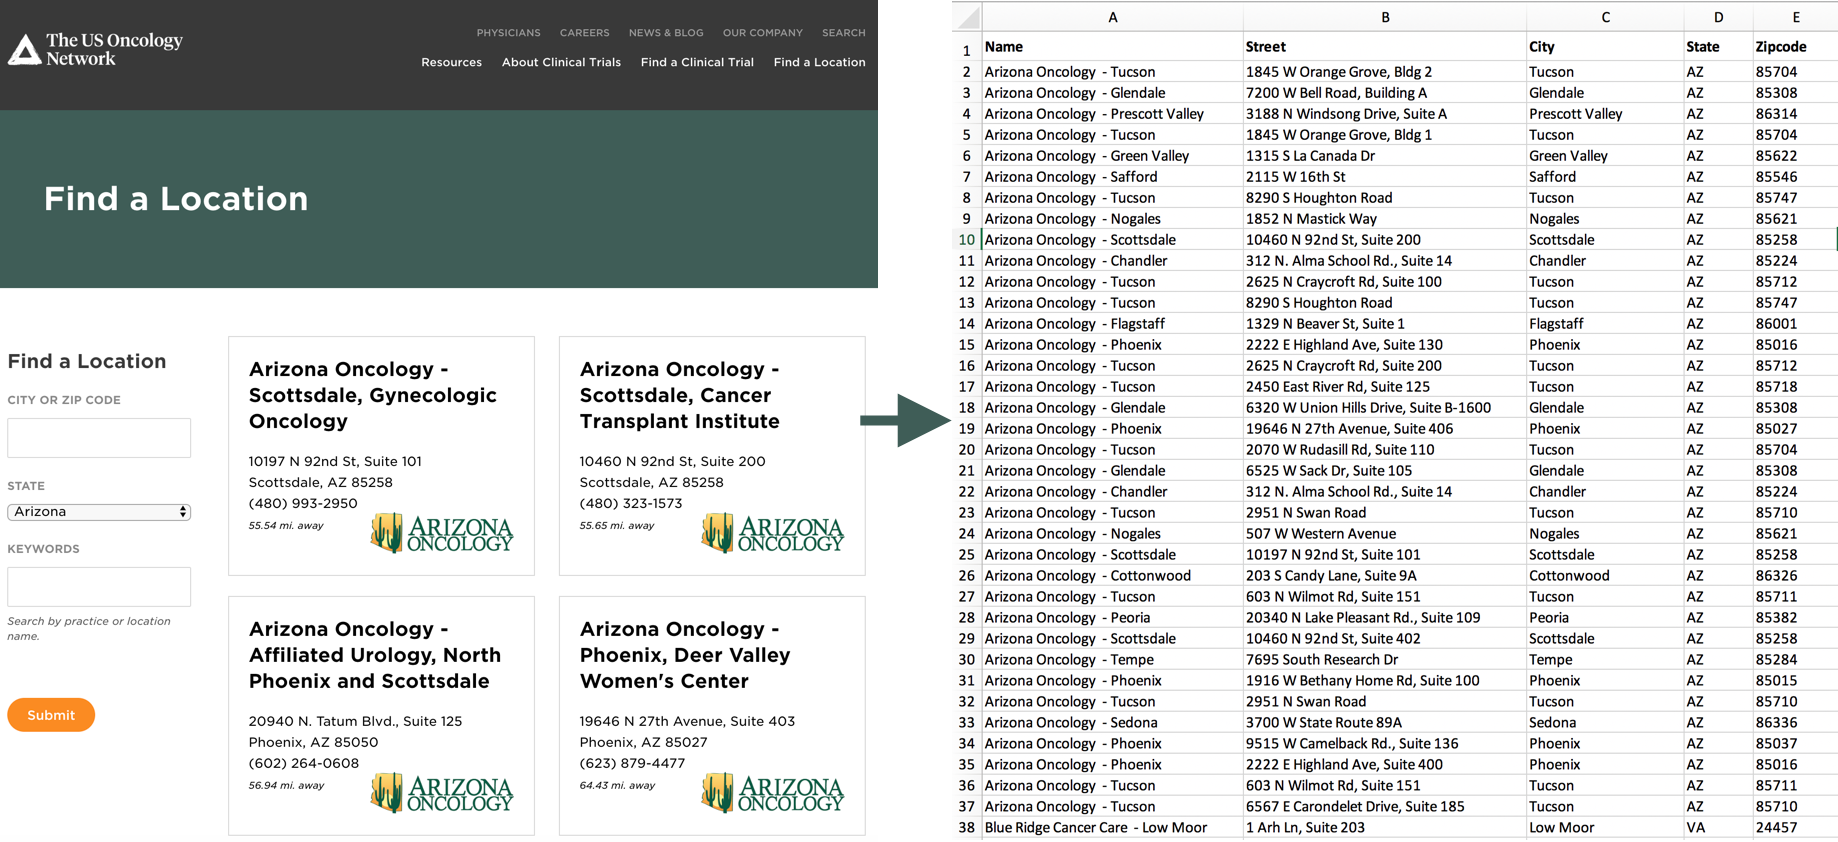Select zipcode cell 86001
1838x842 pixels.
tap(1795, 324)
